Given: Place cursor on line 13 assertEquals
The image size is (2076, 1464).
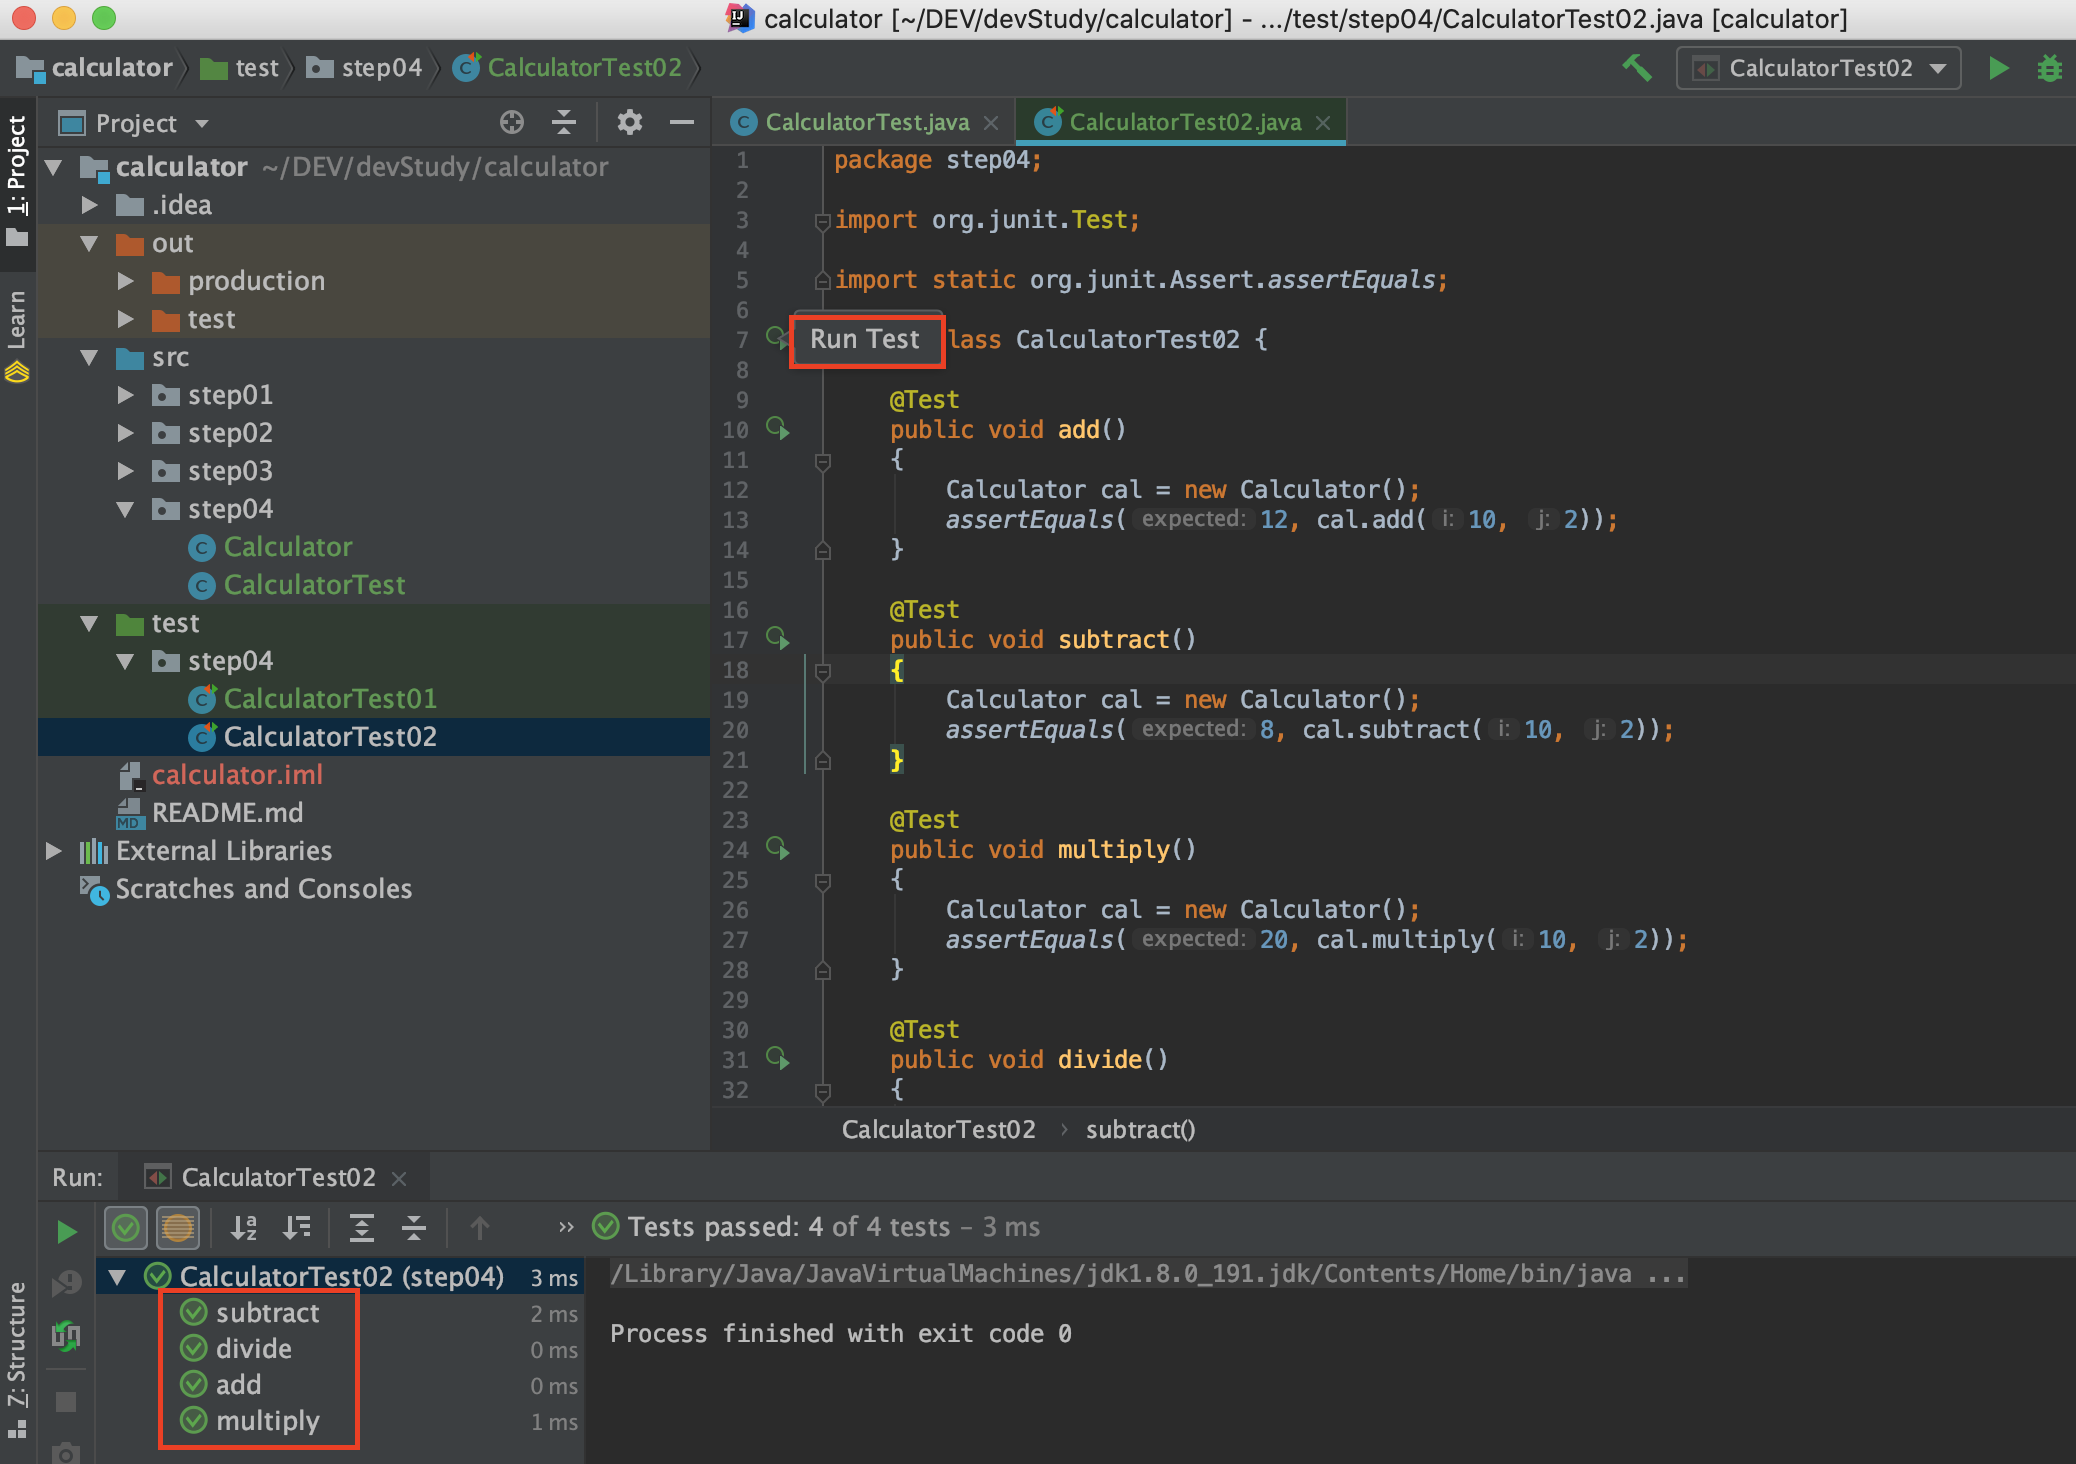Looking at the screenshot, I should click(x=1029, y=519).
